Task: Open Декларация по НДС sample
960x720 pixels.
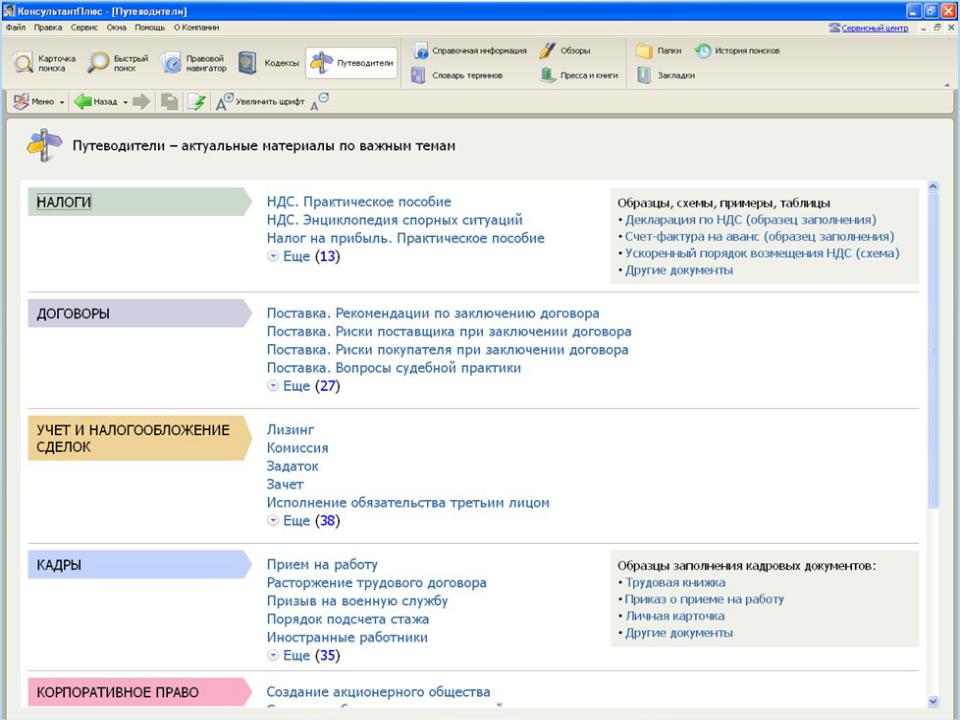Action: click(751, 220)
